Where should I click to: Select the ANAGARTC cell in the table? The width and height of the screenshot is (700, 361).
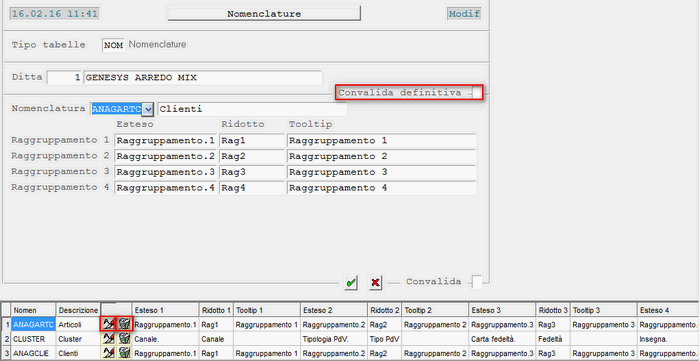coord(33,324)
